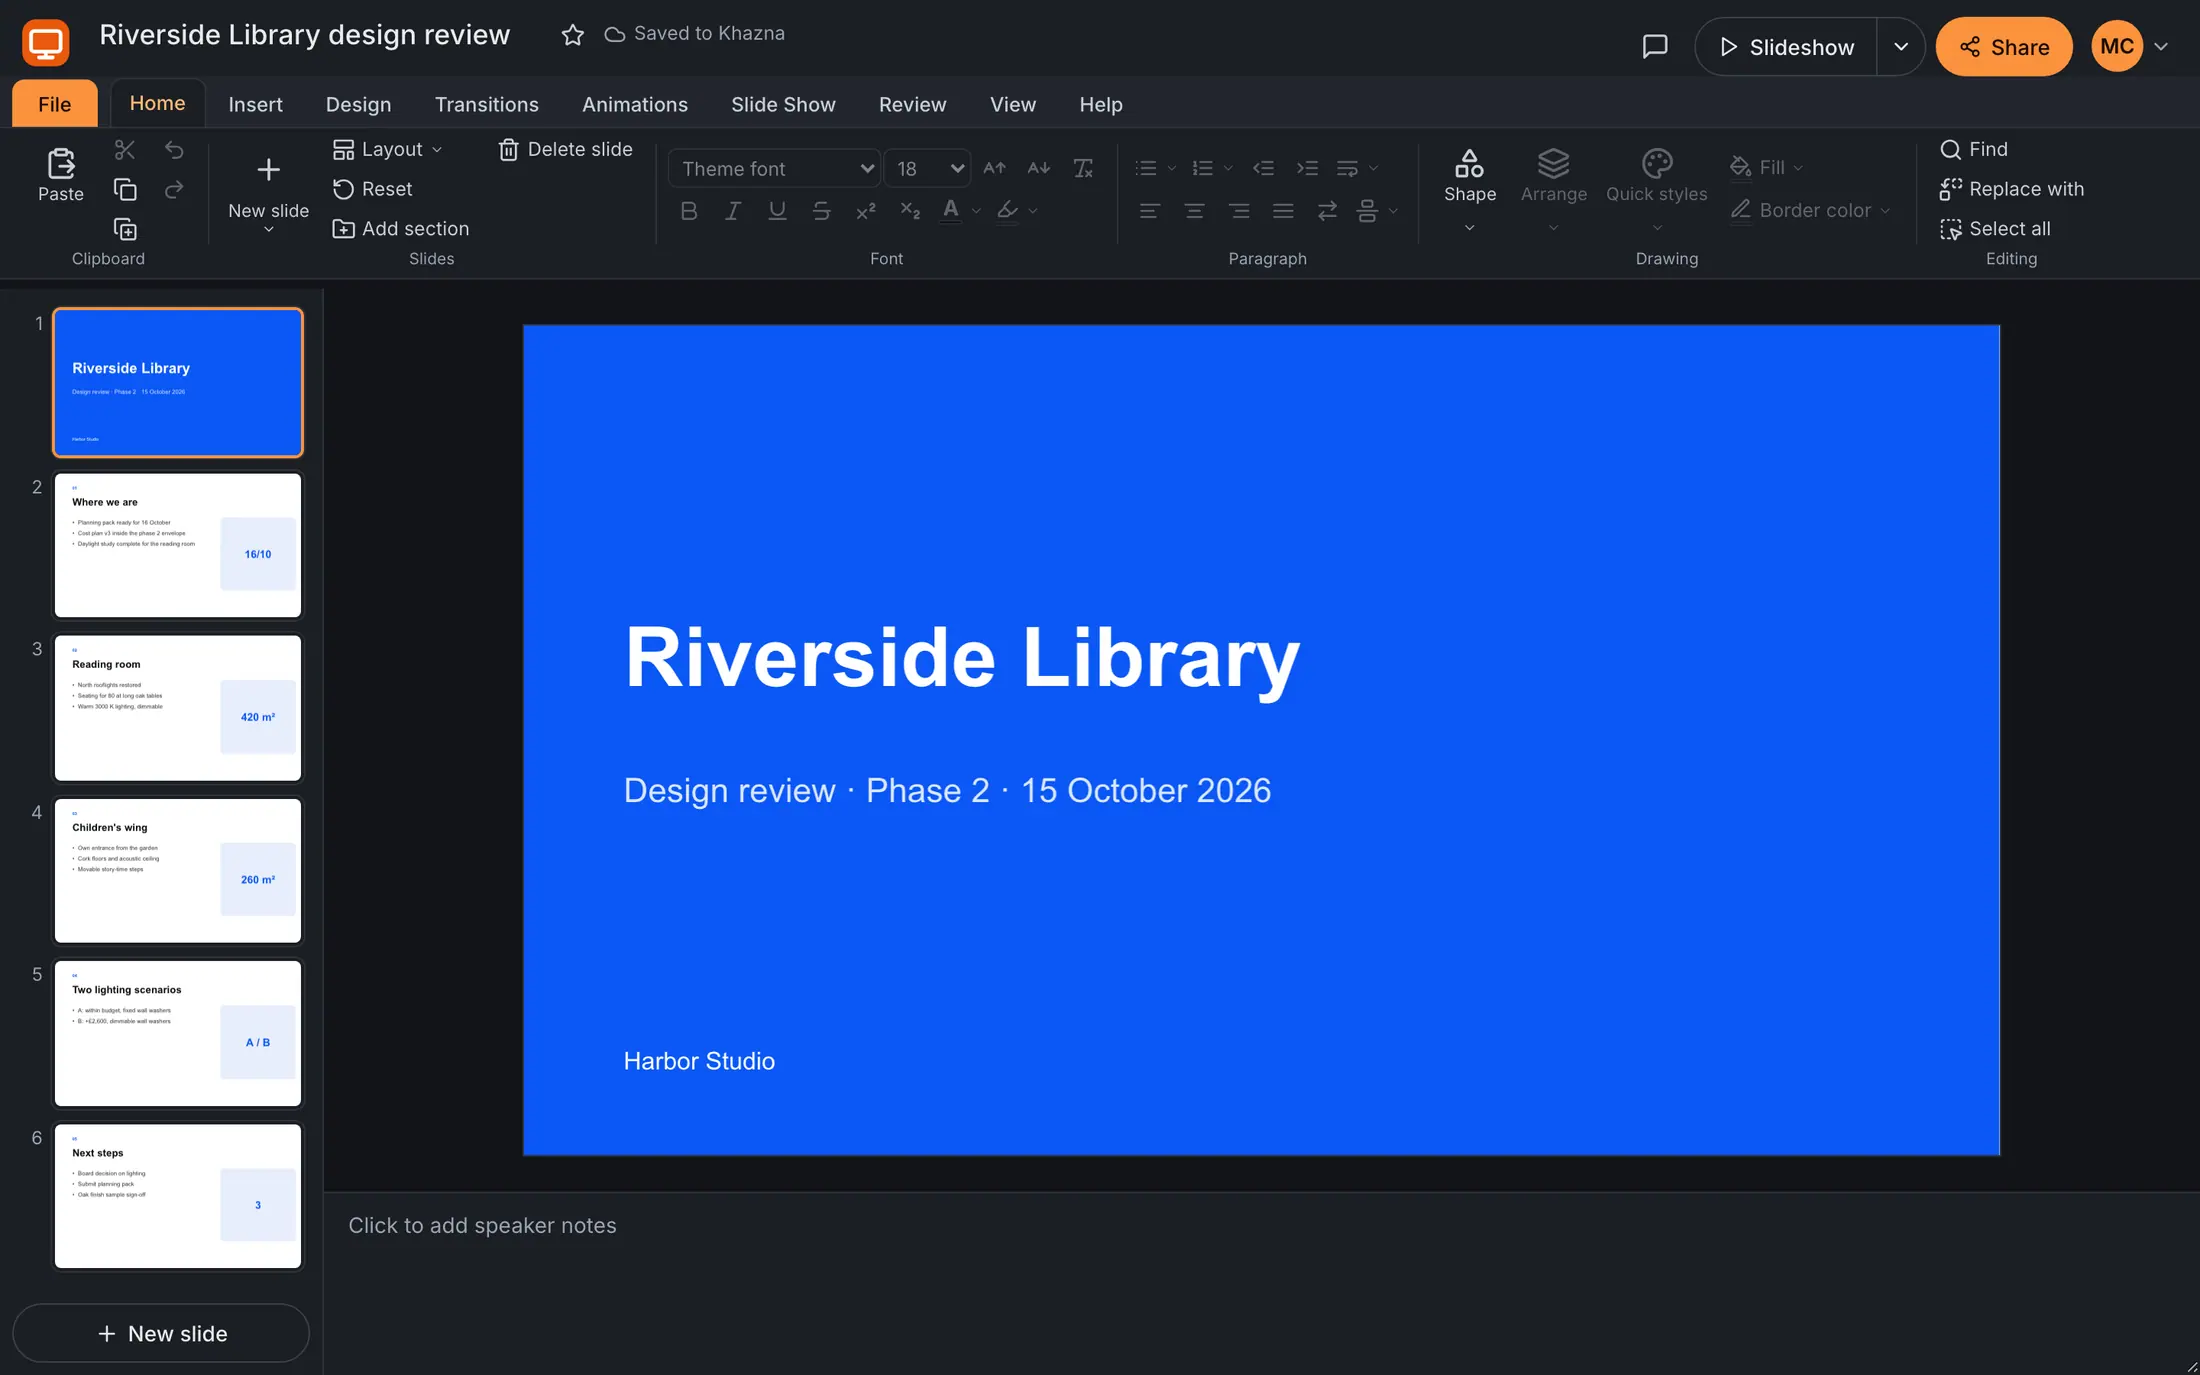This screenshot has width=2200, height=1375.
Task: Decrease paragraph indent
Action: tap(1263, 168)
